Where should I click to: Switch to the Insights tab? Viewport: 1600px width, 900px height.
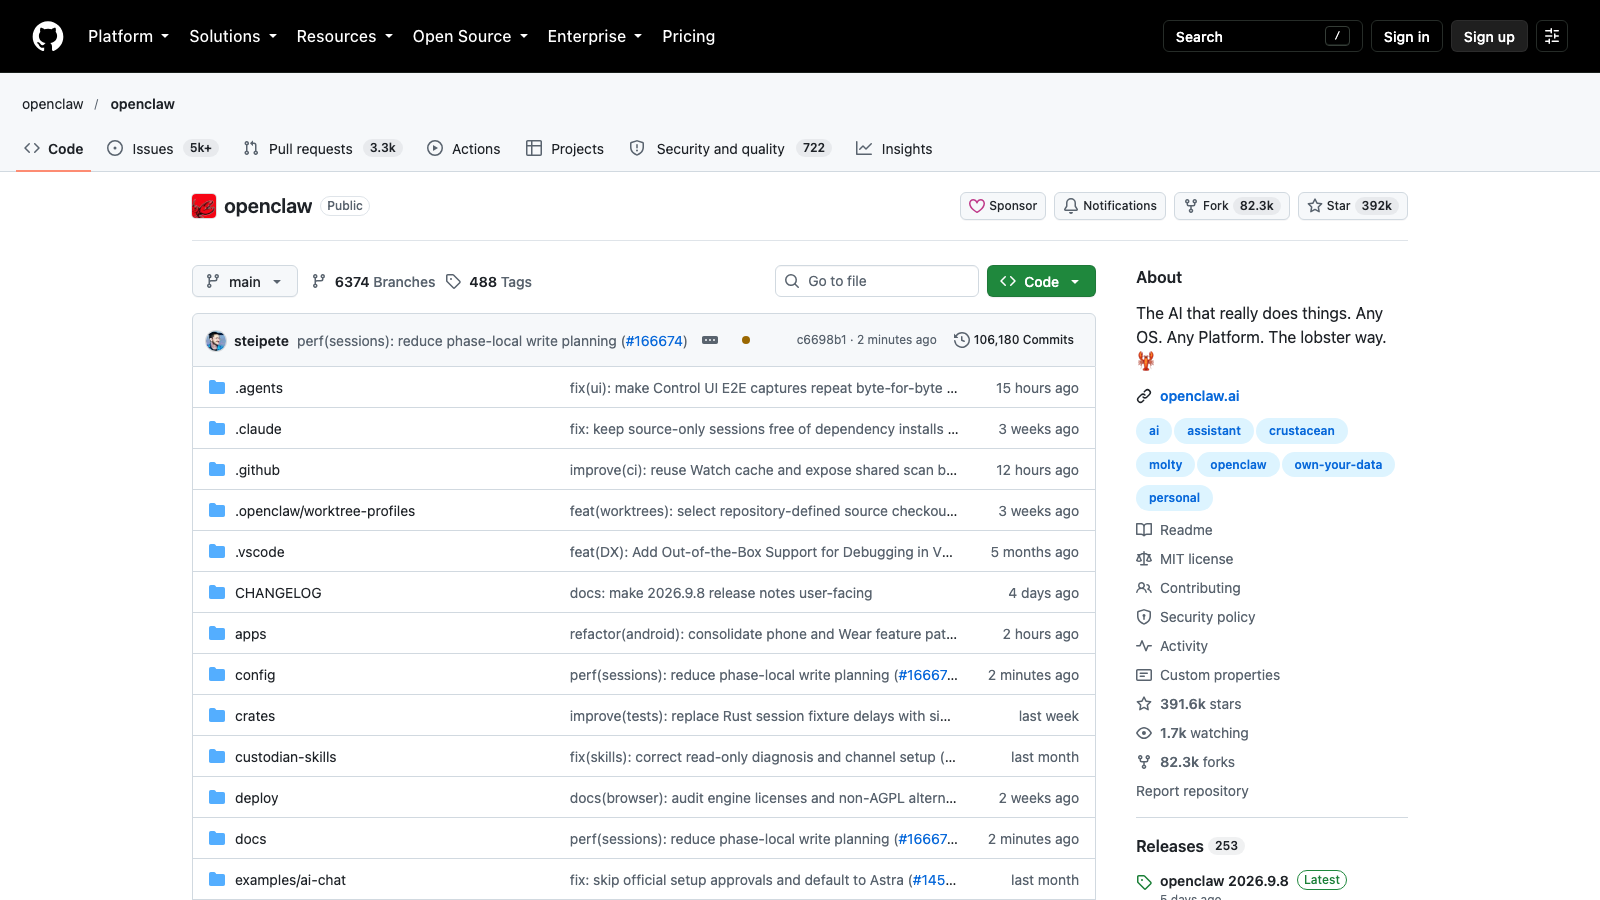[x=894, y=148]
